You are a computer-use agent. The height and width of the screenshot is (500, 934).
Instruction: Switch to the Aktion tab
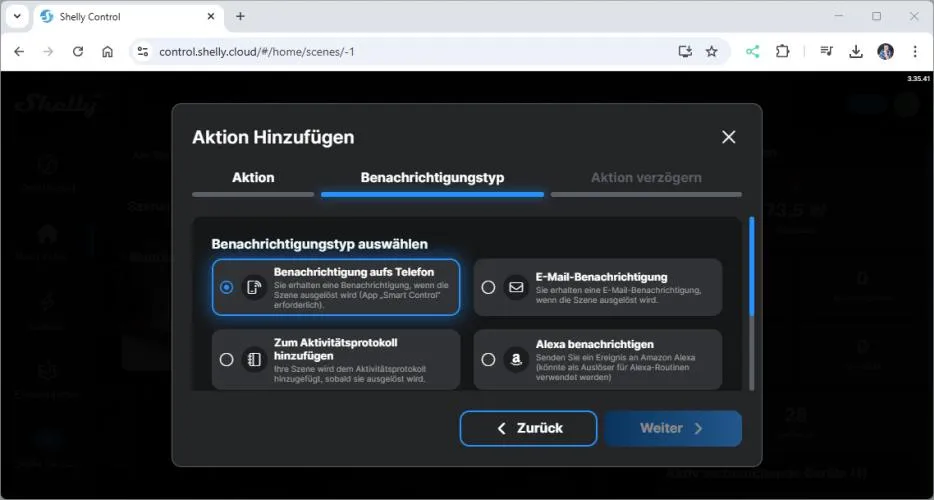tap(253, 178)
